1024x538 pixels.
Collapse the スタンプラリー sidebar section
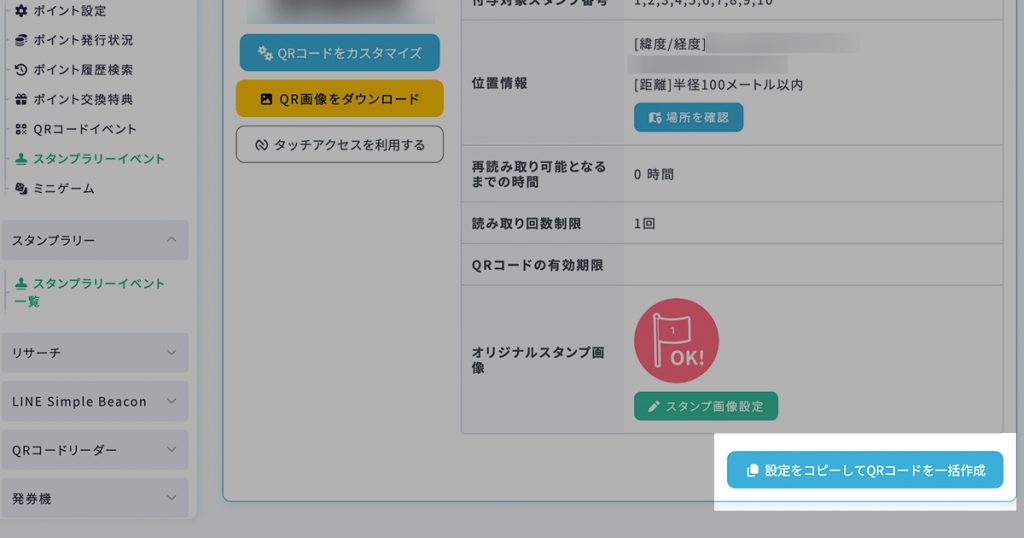[171, 240]
